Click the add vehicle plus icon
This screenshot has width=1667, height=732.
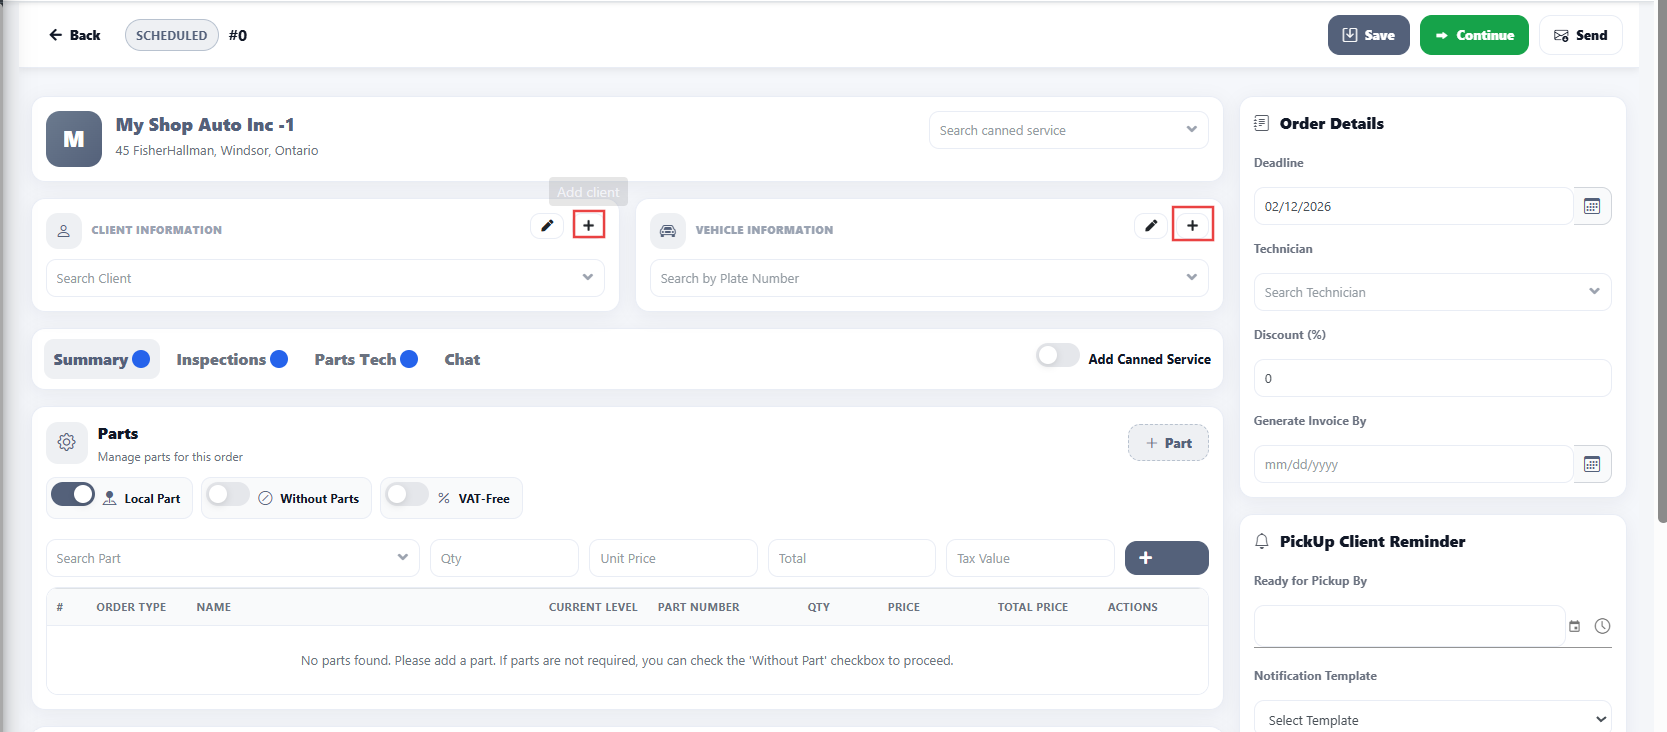coord(1192,225)
